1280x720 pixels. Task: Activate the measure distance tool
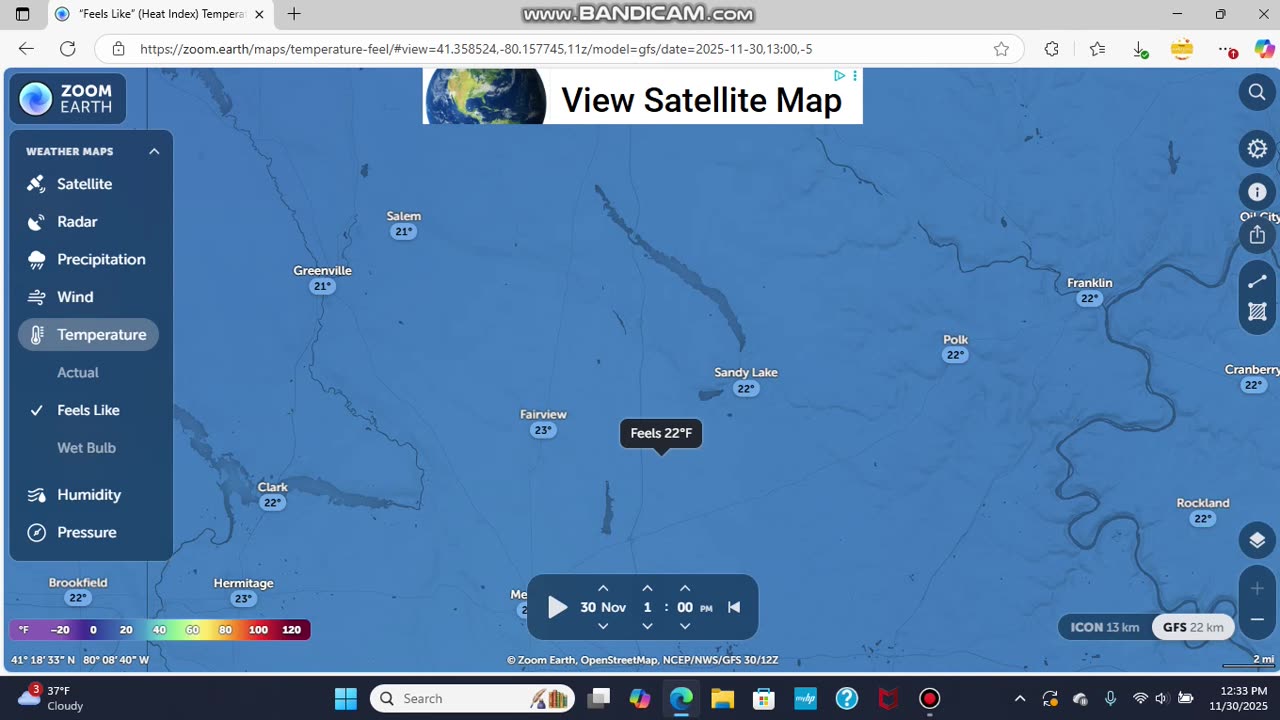click(1257, 282)
